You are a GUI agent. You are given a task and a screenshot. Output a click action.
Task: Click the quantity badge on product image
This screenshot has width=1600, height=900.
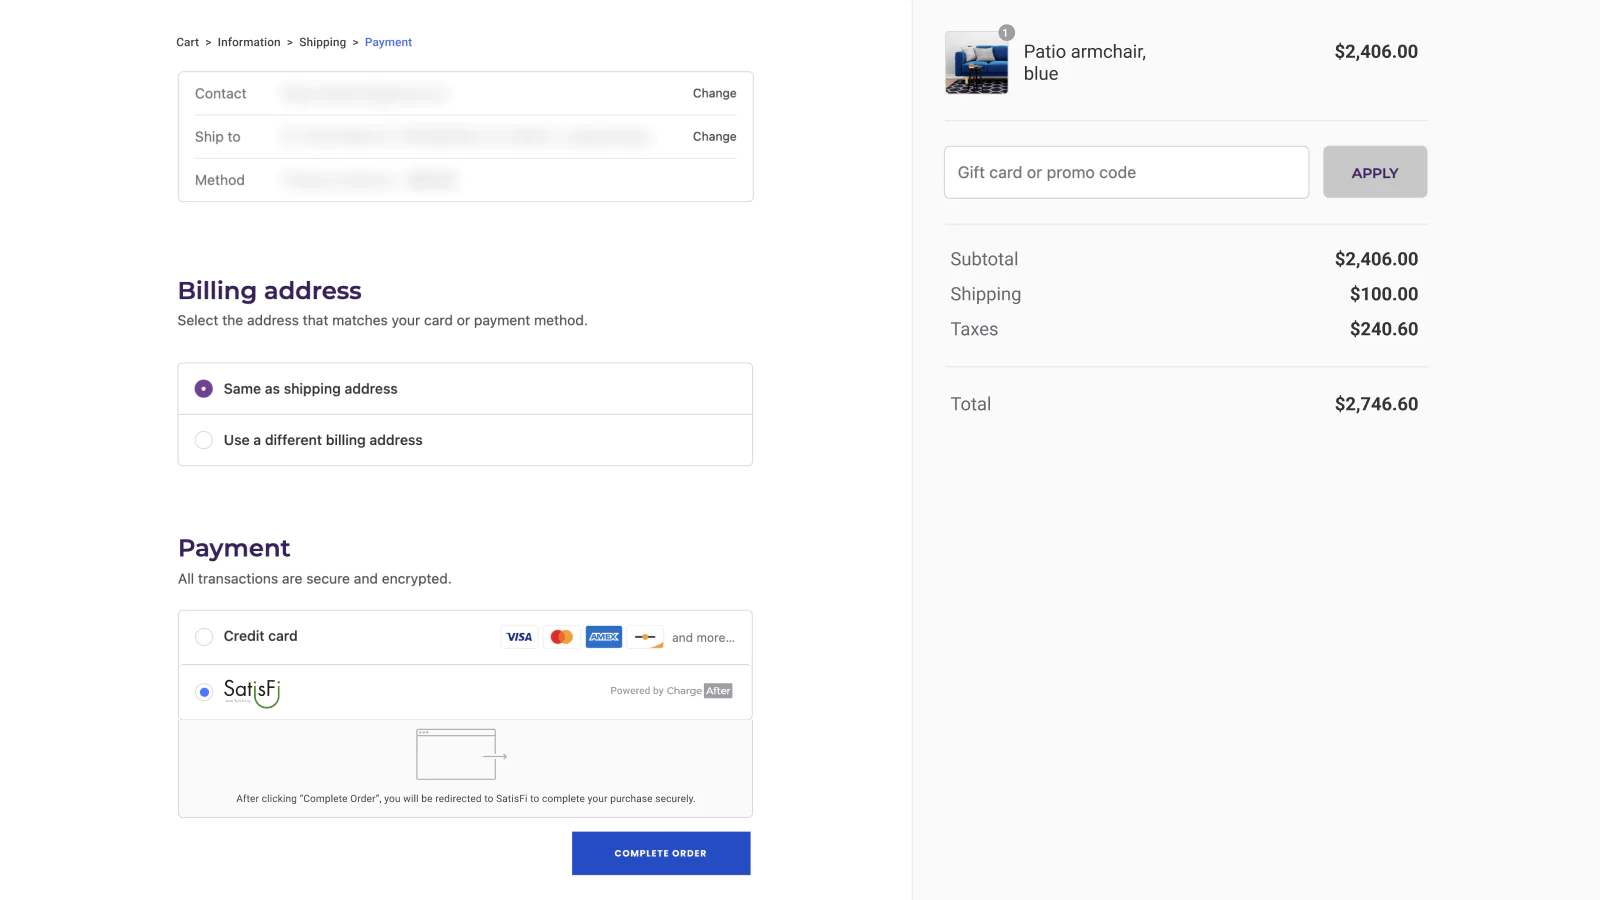(1006, 33)
